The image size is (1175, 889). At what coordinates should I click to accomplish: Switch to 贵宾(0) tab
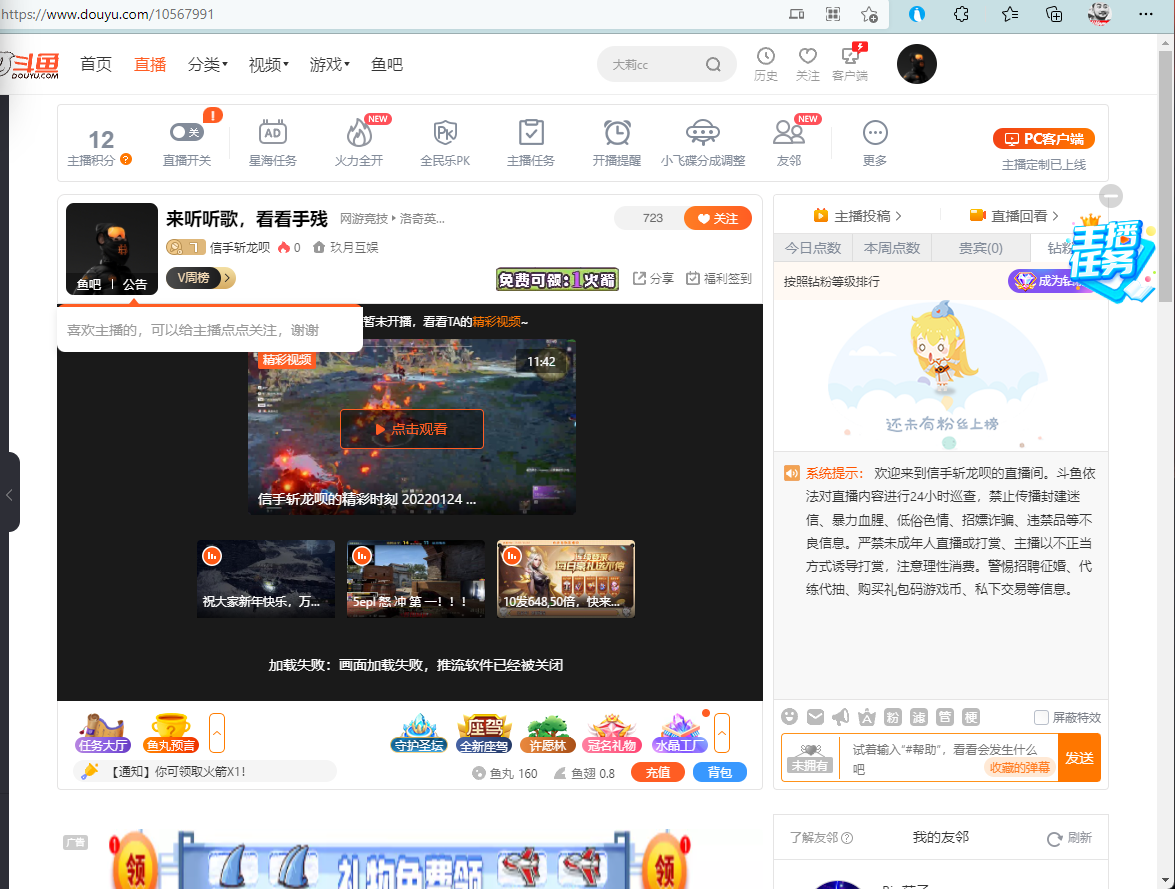click(x=980, y=247)
